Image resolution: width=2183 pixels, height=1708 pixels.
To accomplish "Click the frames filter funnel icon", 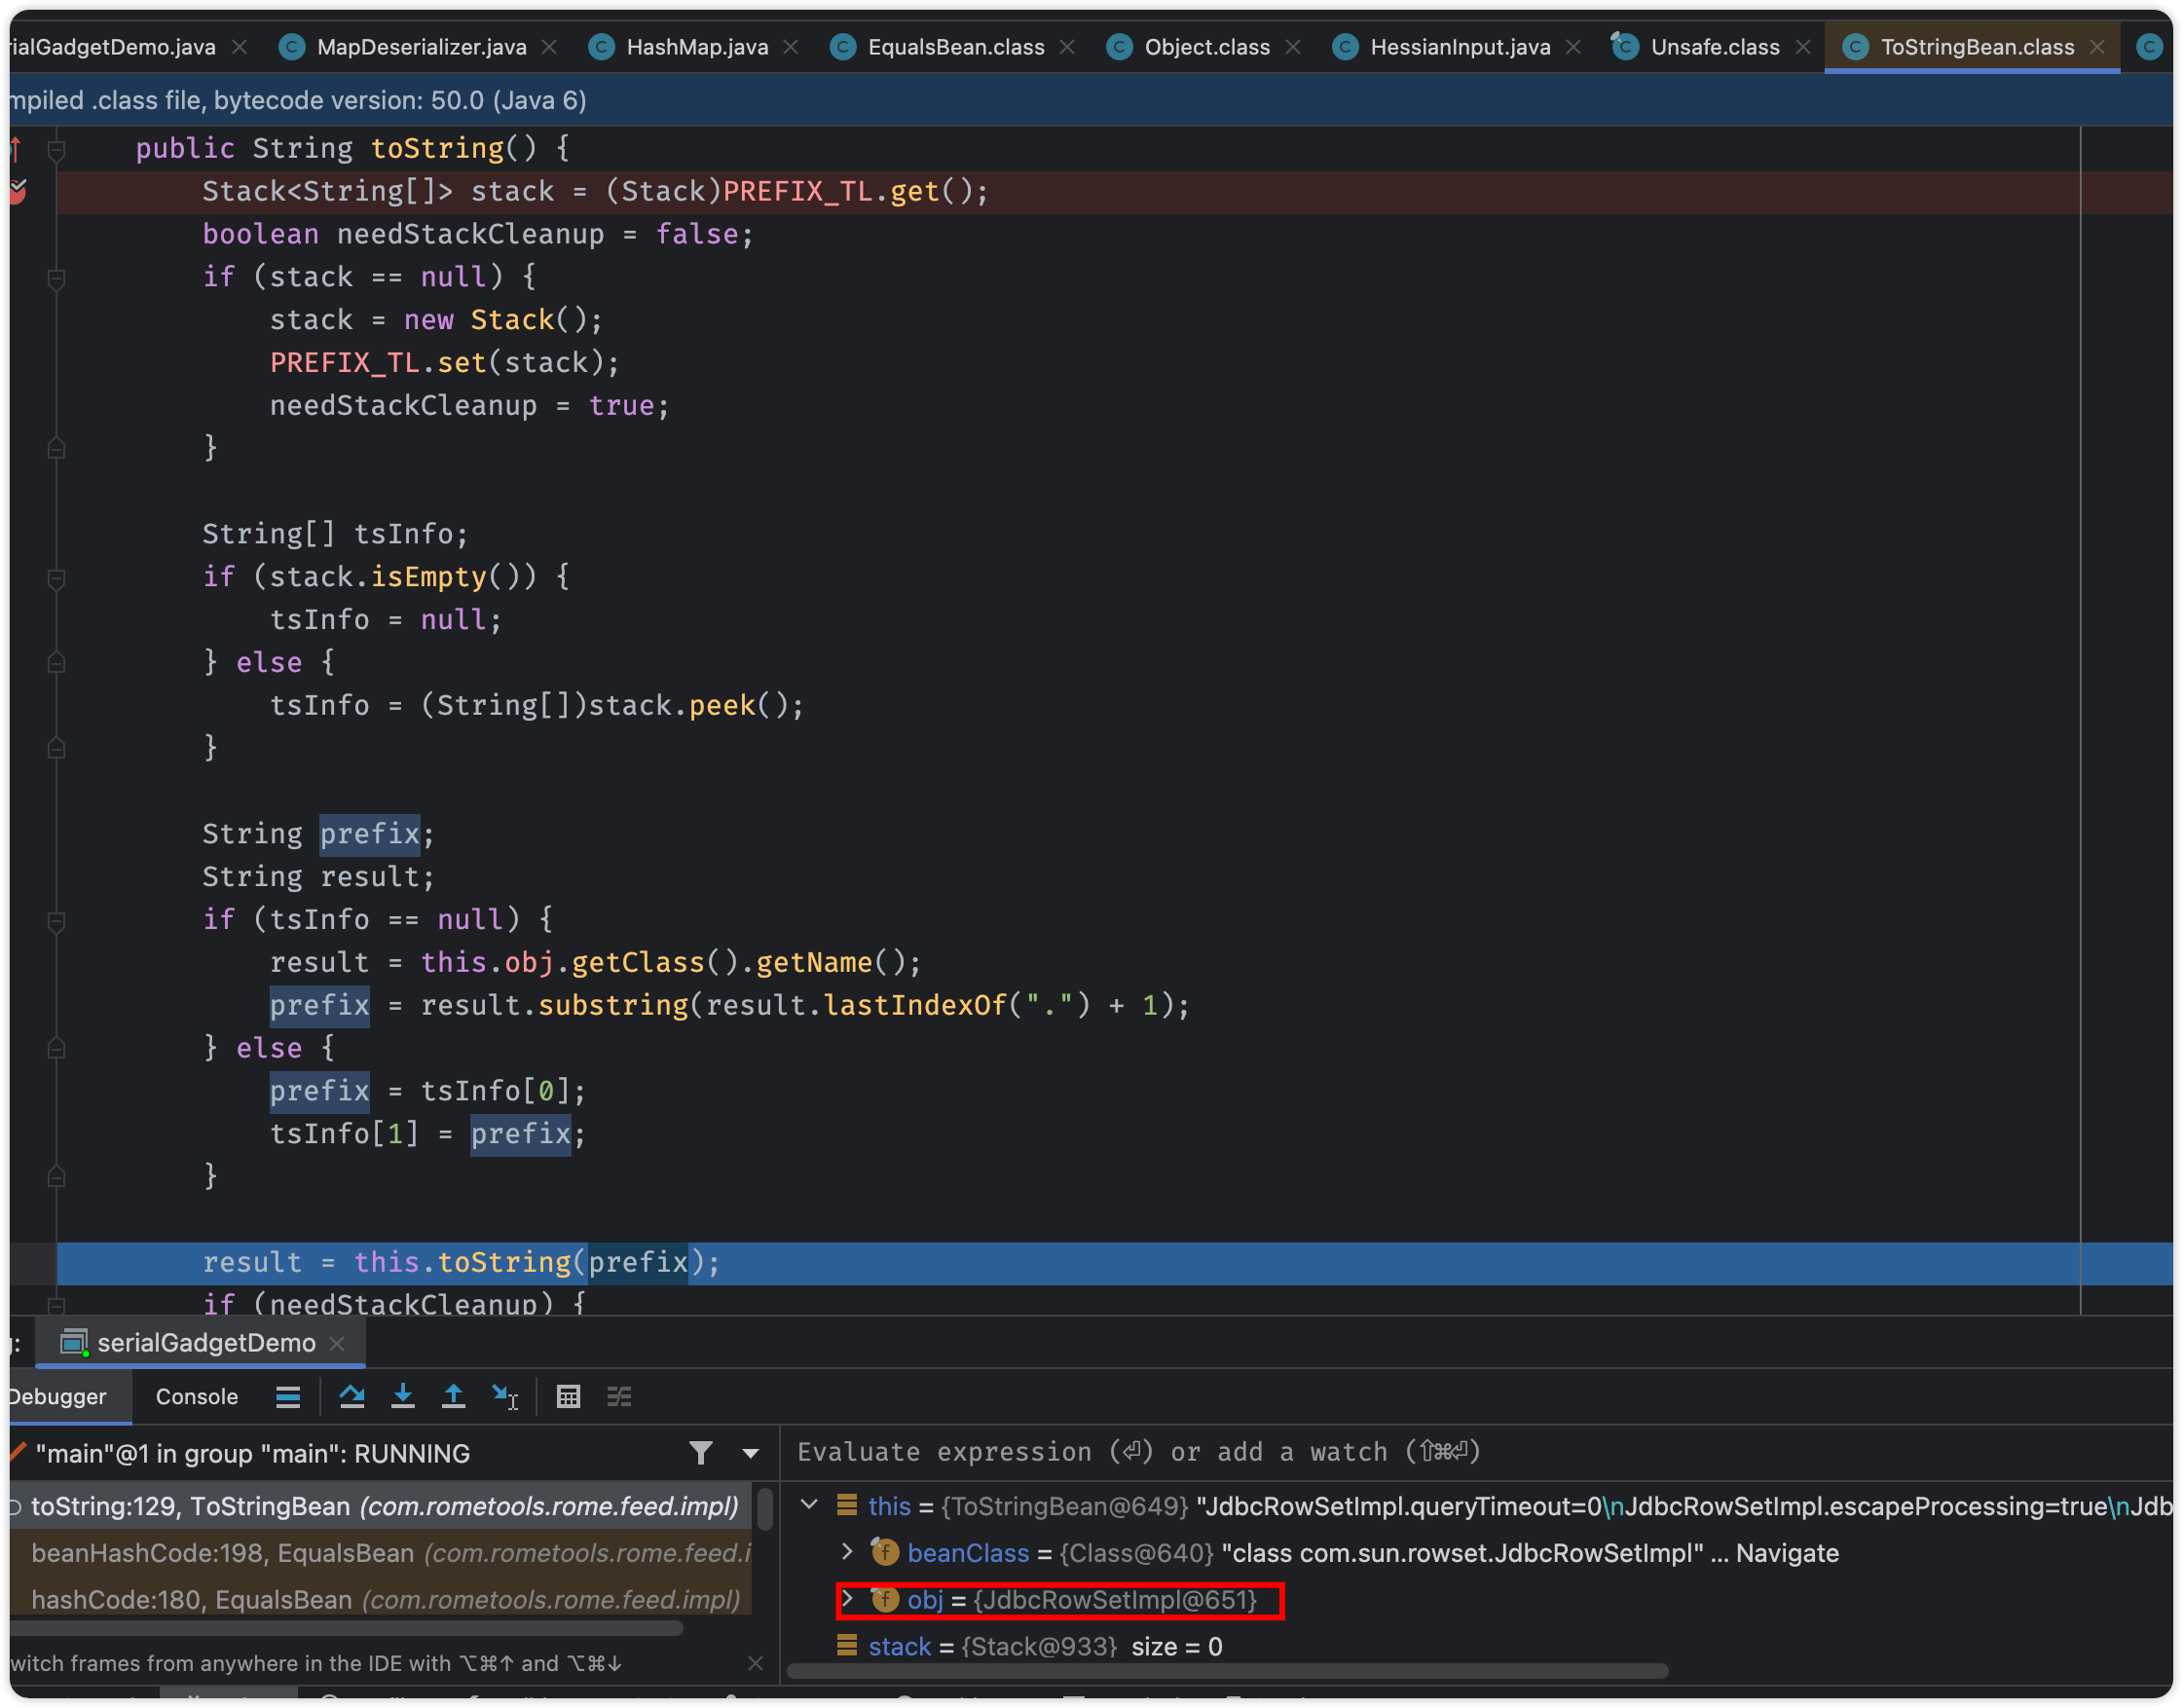I will point(701,1453).
